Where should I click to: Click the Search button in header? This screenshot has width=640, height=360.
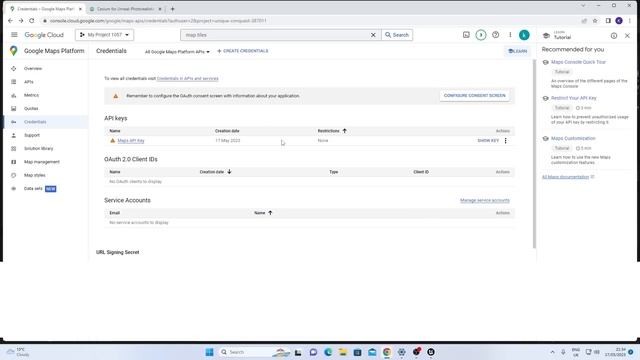click(x=397, y=35)
